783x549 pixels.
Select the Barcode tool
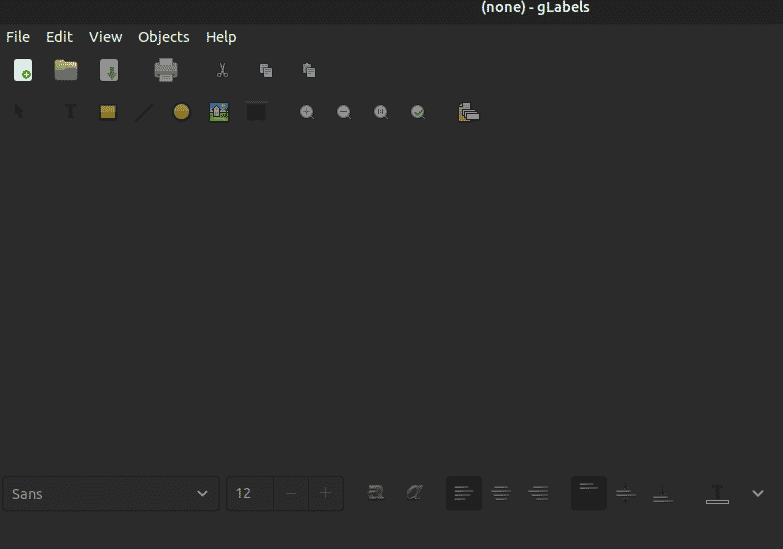(x=256, y=111)
